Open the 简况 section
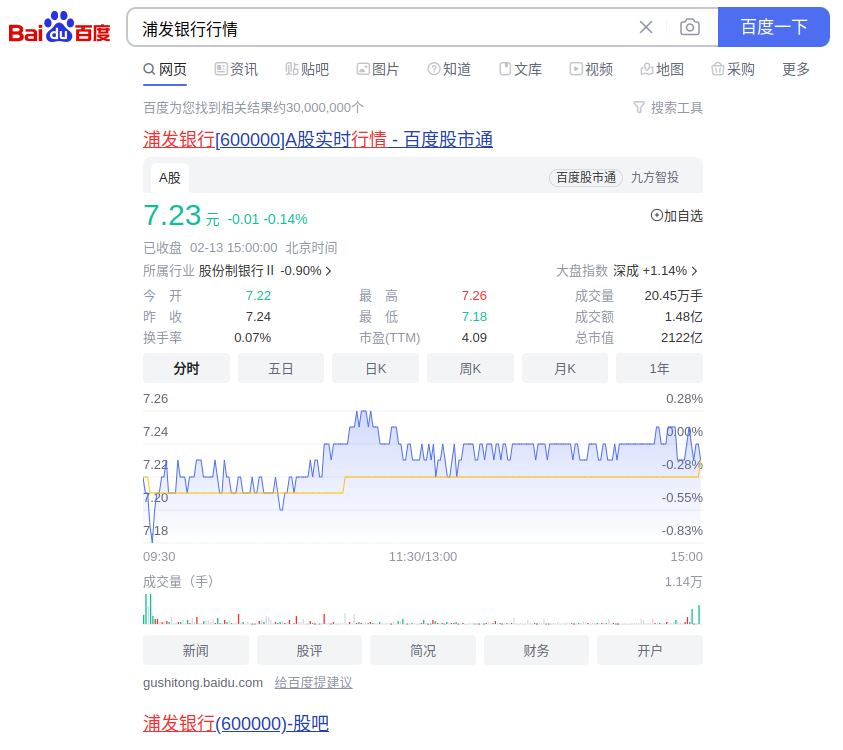This screenshot has width=843, height=750. click(x=423, y=651)
